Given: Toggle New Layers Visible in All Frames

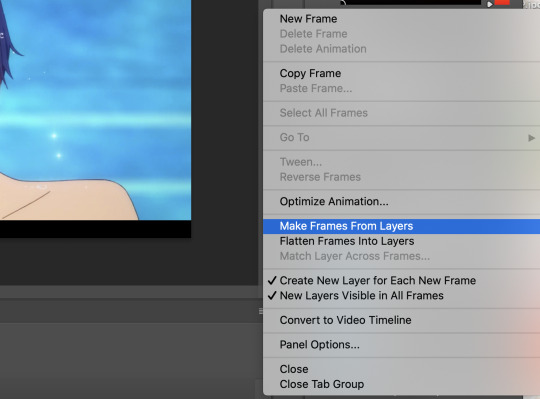Looking at the screenshot, I should point(402,296).
